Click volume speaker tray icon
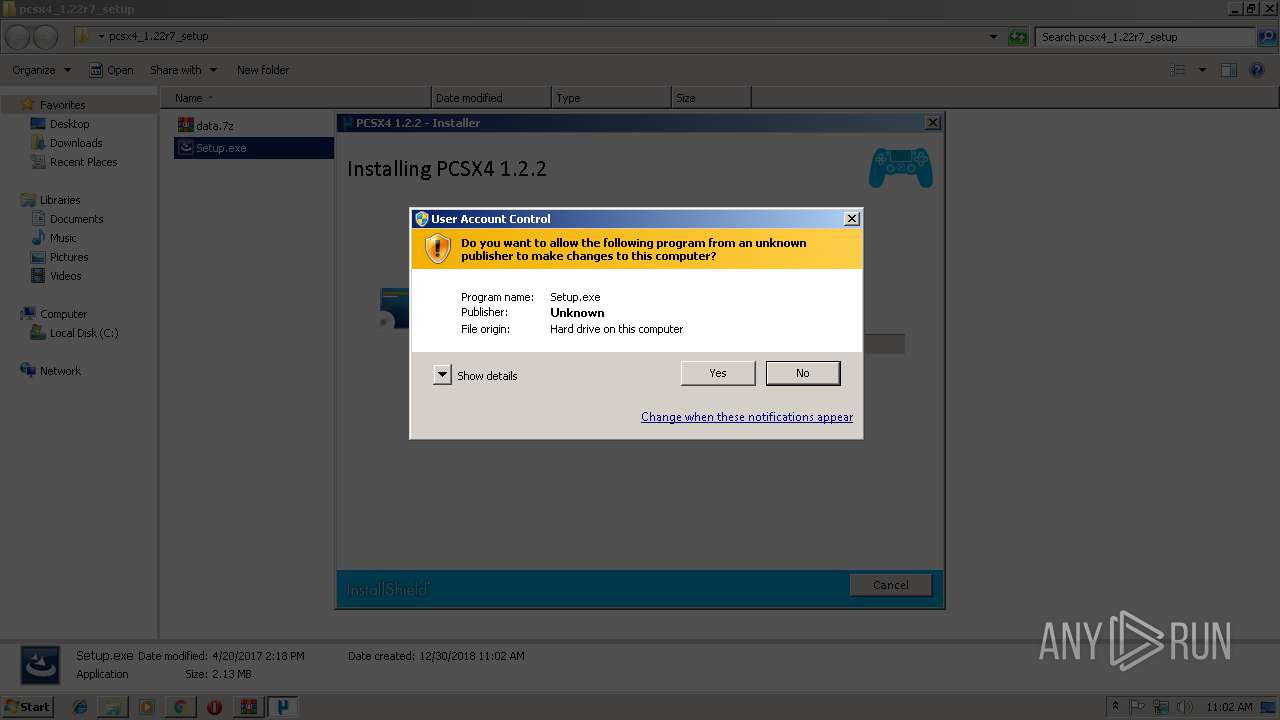Image resolution: width=1280 pixels, height=720 pixels. [x=1186, y=706]
